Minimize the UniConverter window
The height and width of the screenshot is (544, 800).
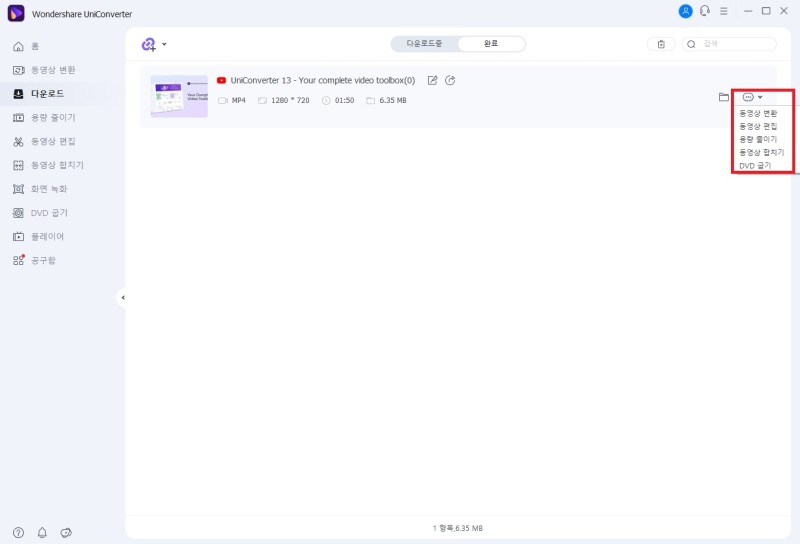point(748,11)
